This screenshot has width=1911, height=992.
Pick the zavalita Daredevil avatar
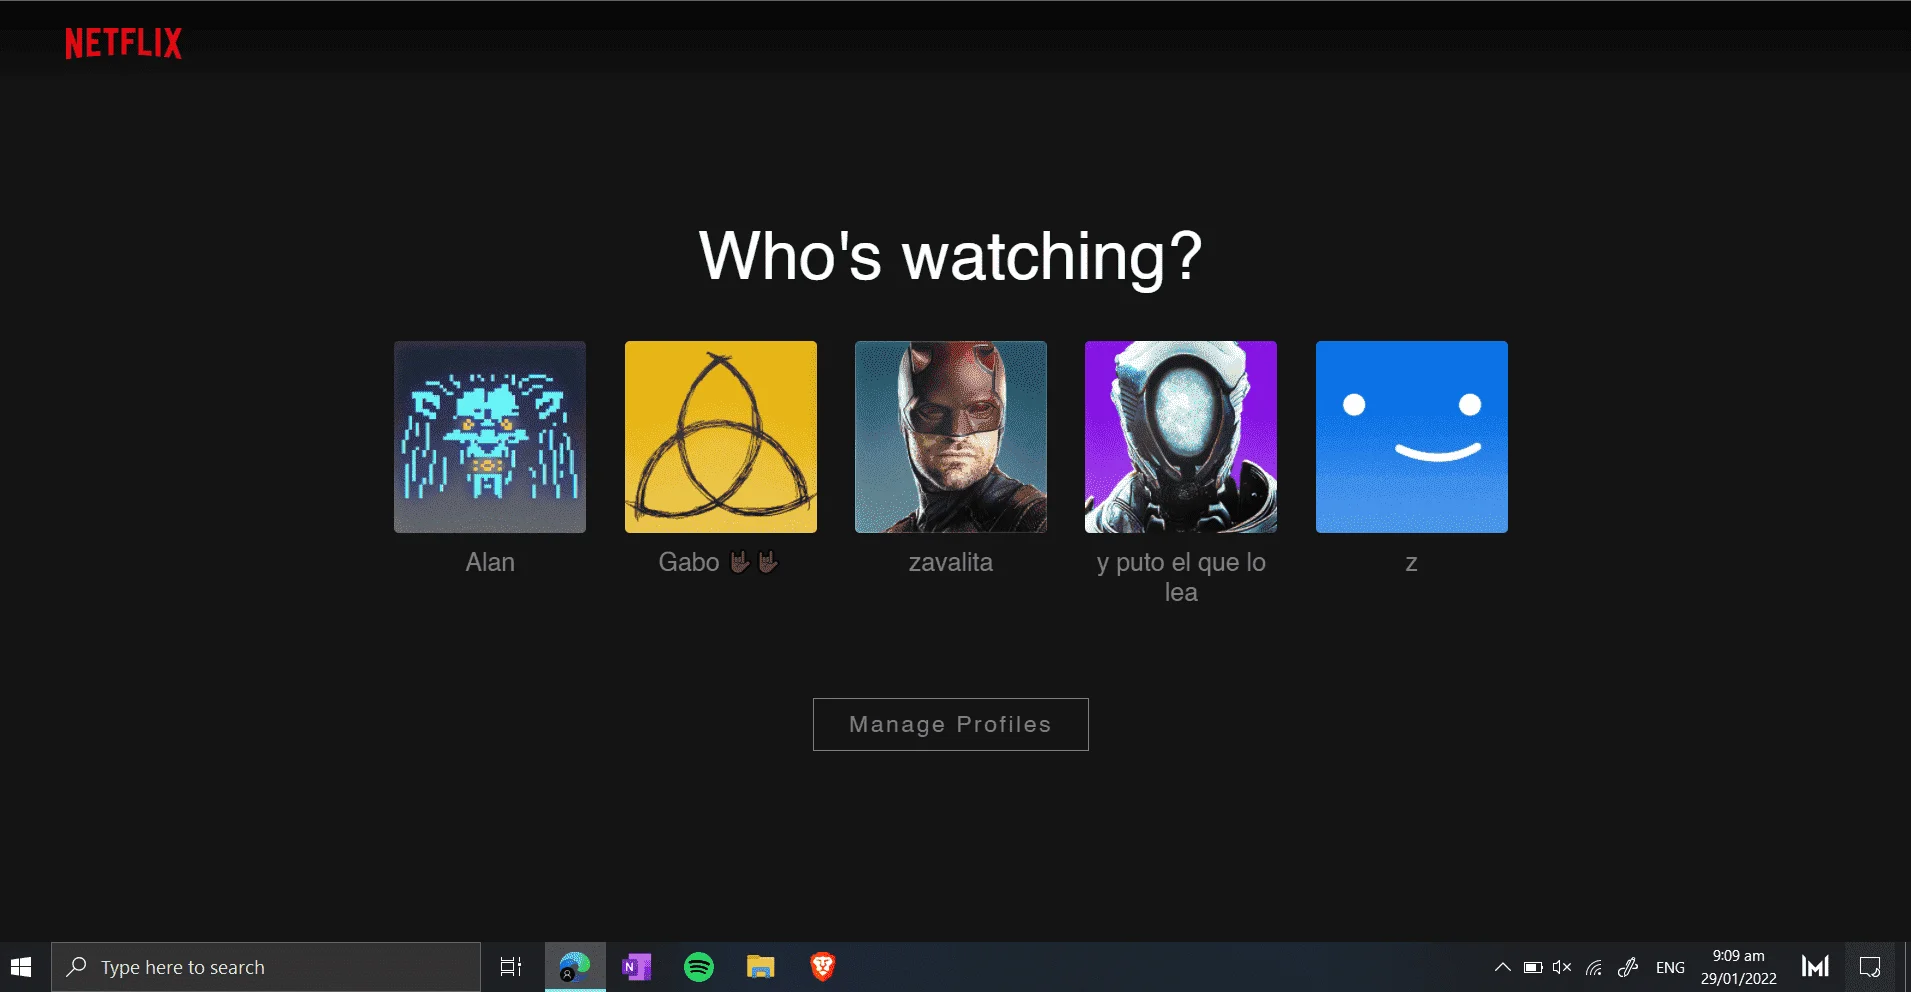pyautogui.click(x=951, y=437)
